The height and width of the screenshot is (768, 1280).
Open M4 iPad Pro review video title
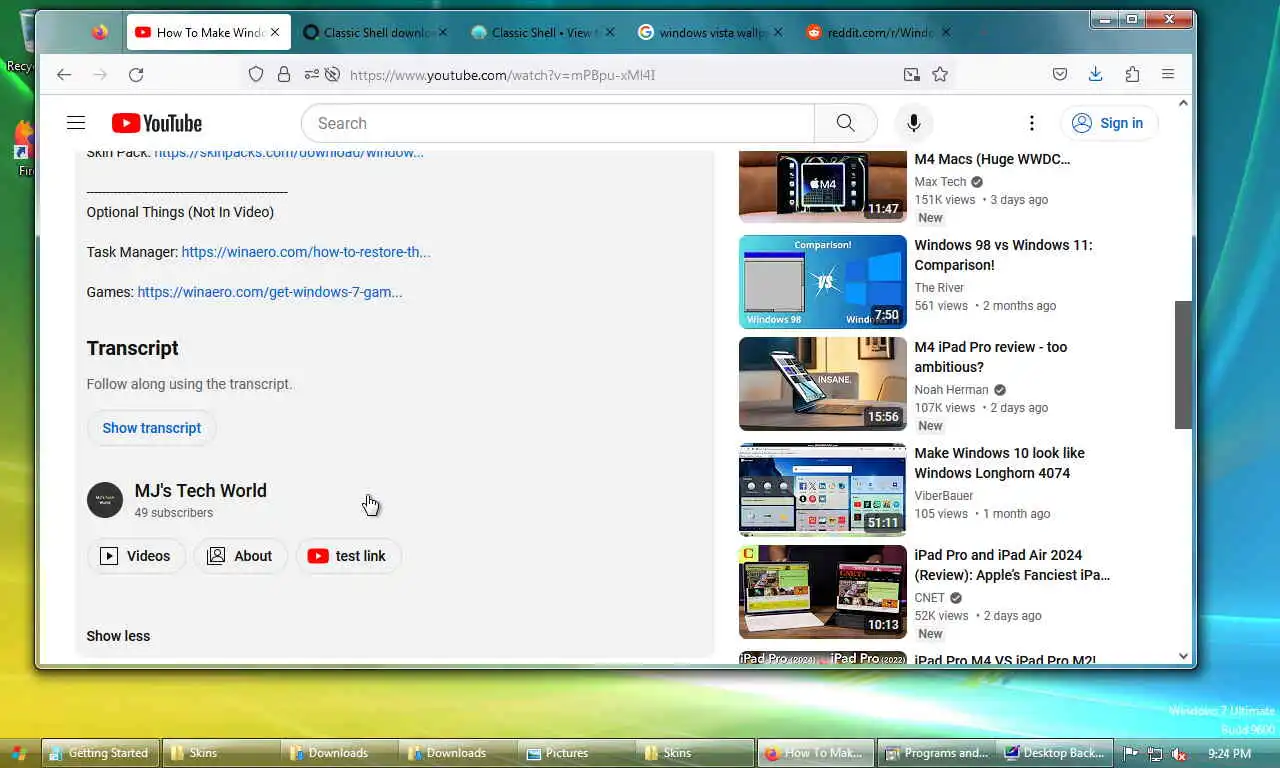(991, 357)
